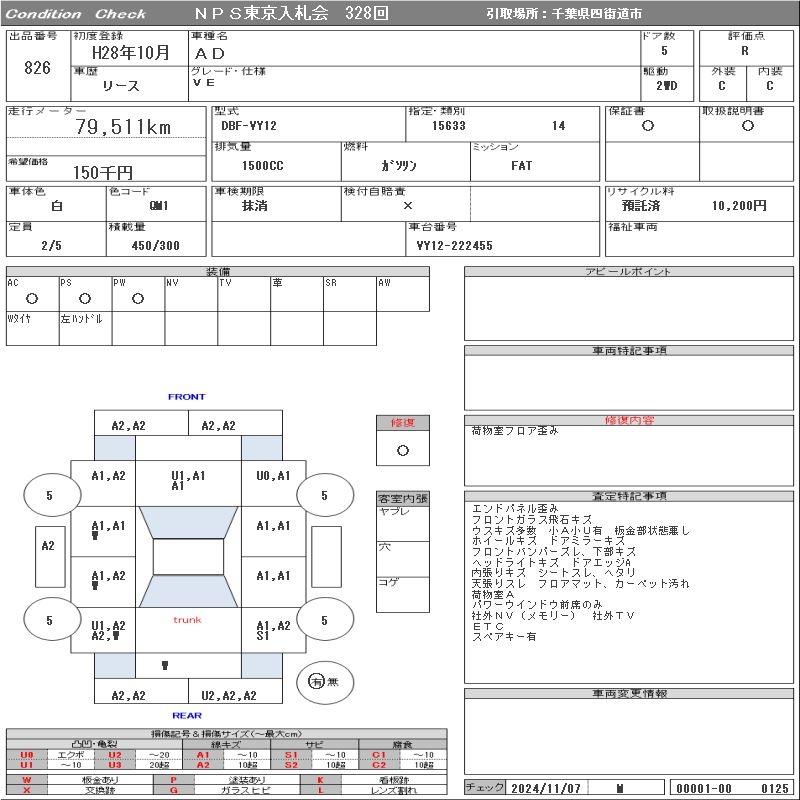This screenshot has height=800, width=800.
Task: Click the 保証書 warranty circle mark
Action: (648, 126)
